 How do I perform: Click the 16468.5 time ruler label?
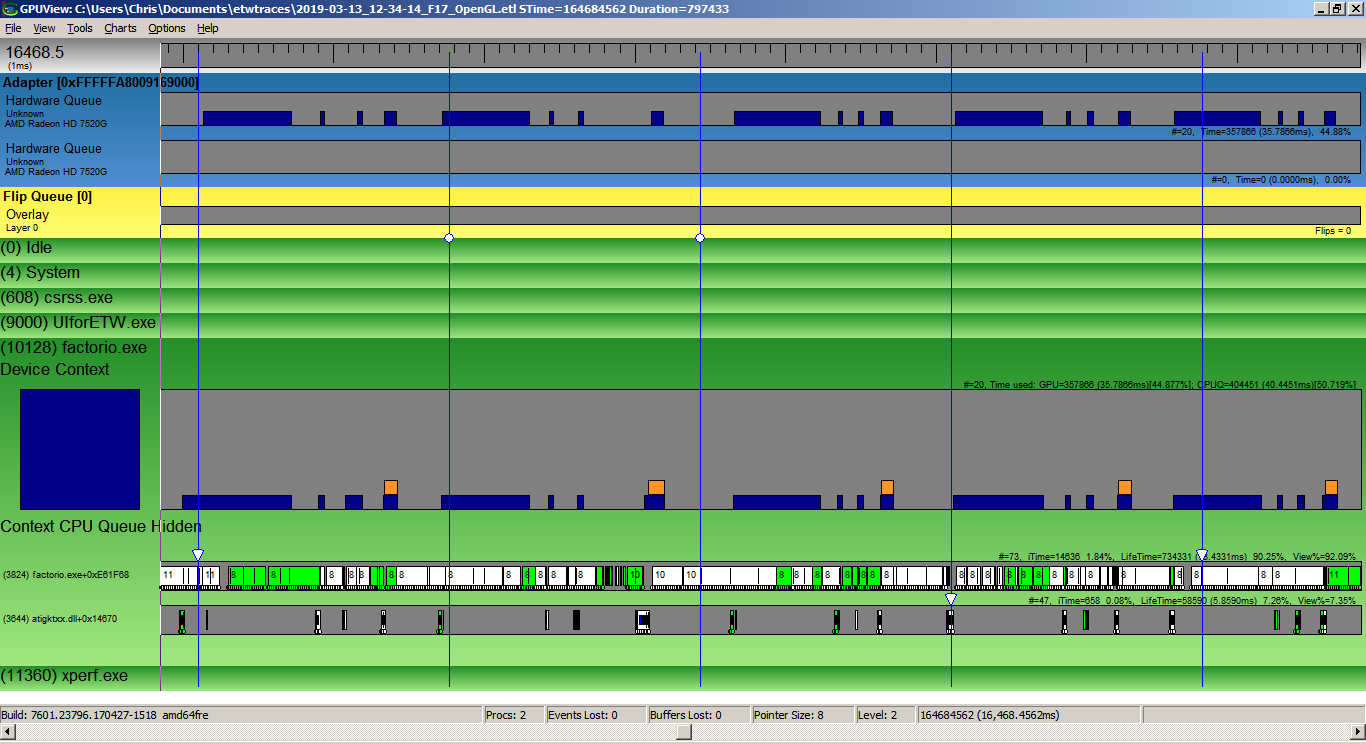click(x=35, y=52)
